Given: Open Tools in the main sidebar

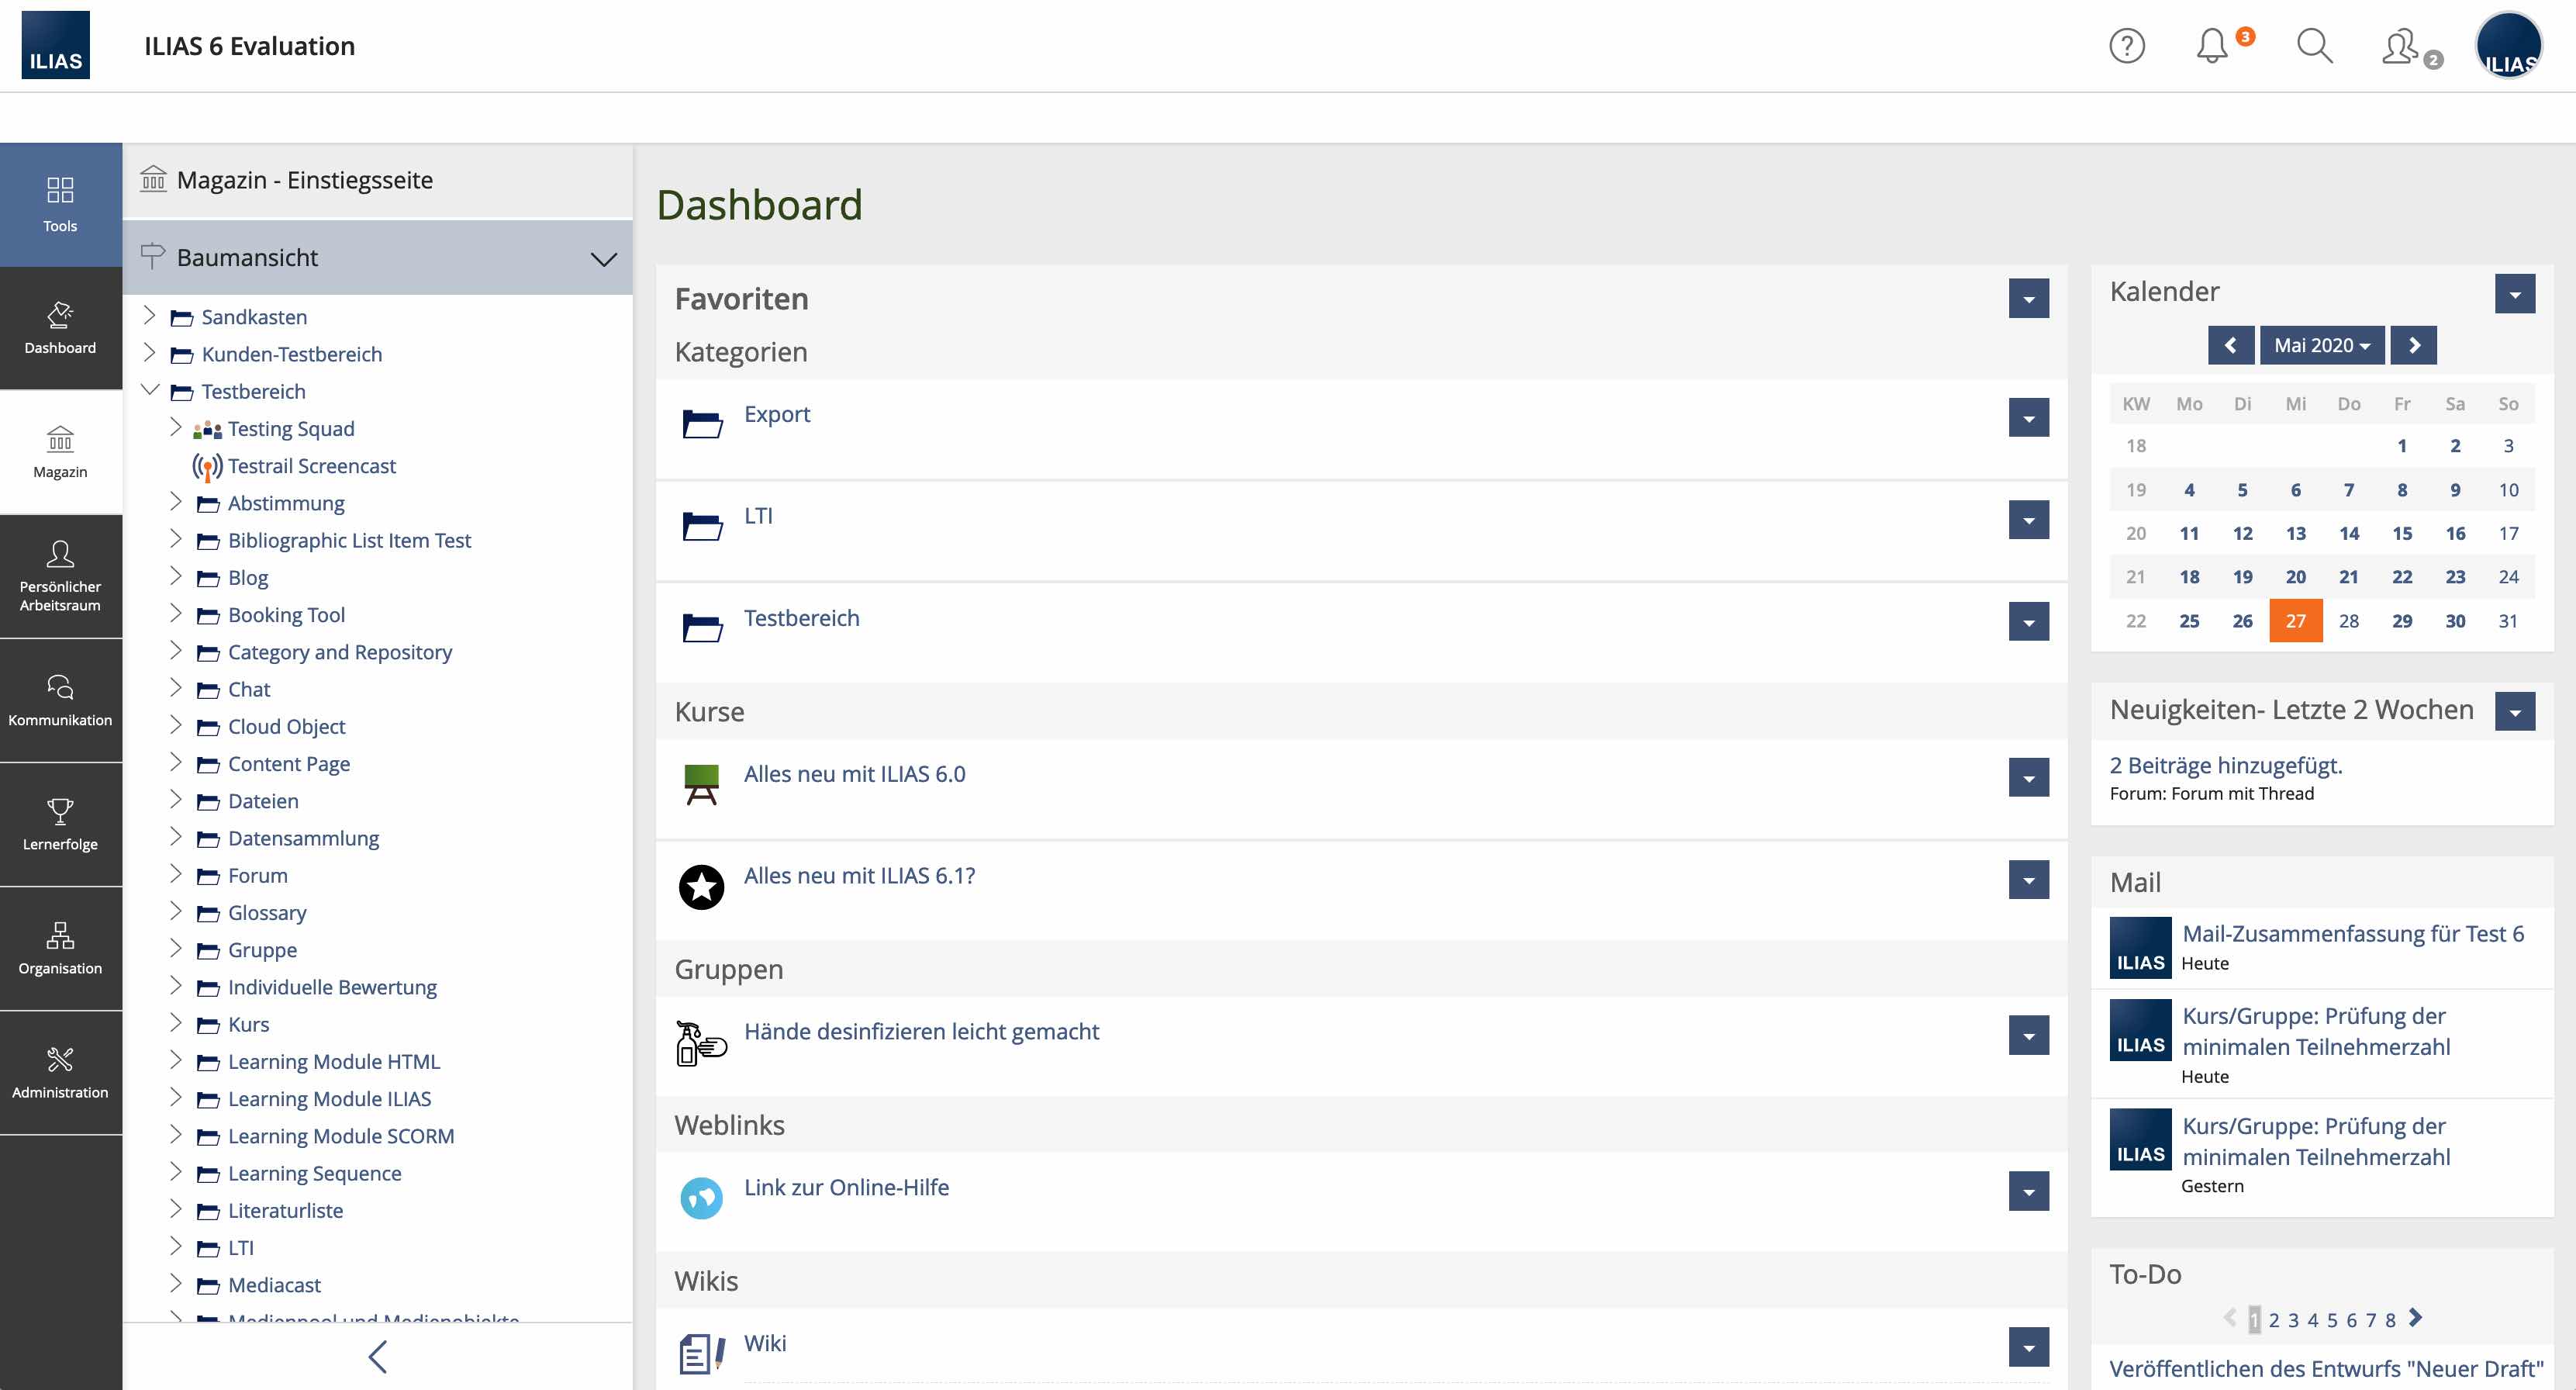Looking at the screenshot, I should coord(60,204).
